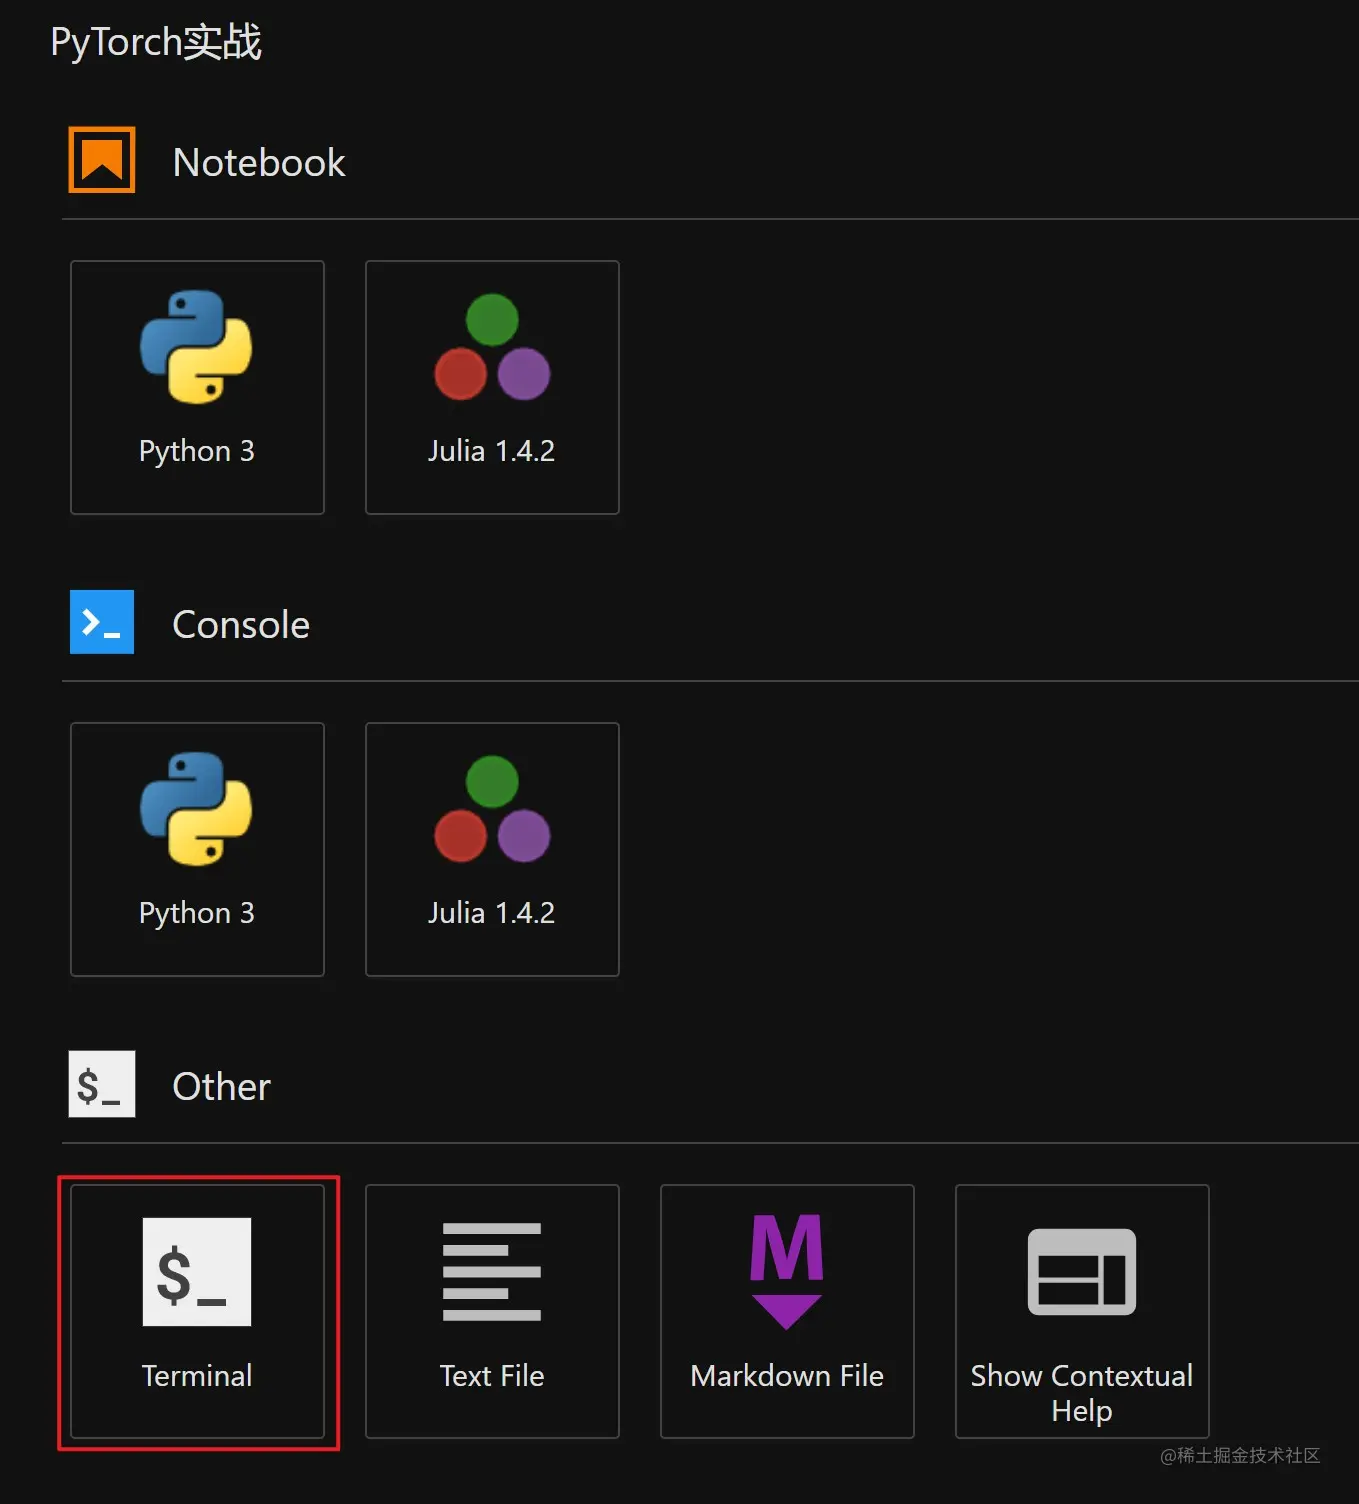Viewport: 1359px width, 1504px height.
Task: Create a Python 3 notebook
Action: click(x=197, y=387)
